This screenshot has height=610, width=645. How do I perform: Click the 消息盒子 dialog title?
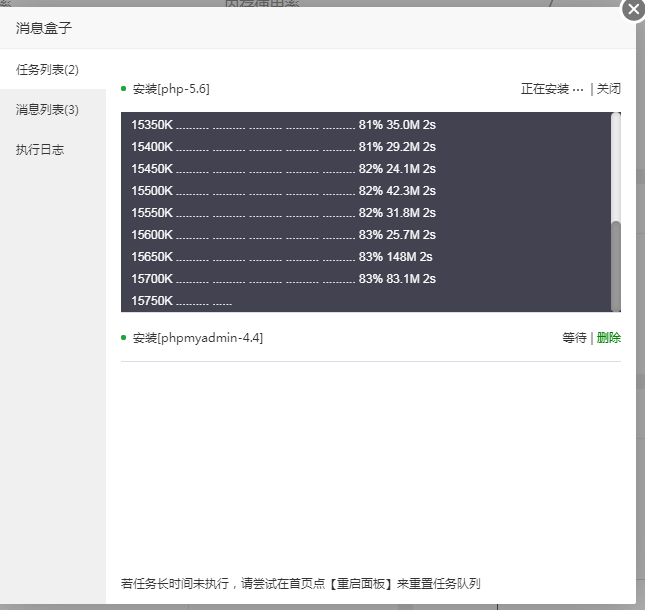44,28
